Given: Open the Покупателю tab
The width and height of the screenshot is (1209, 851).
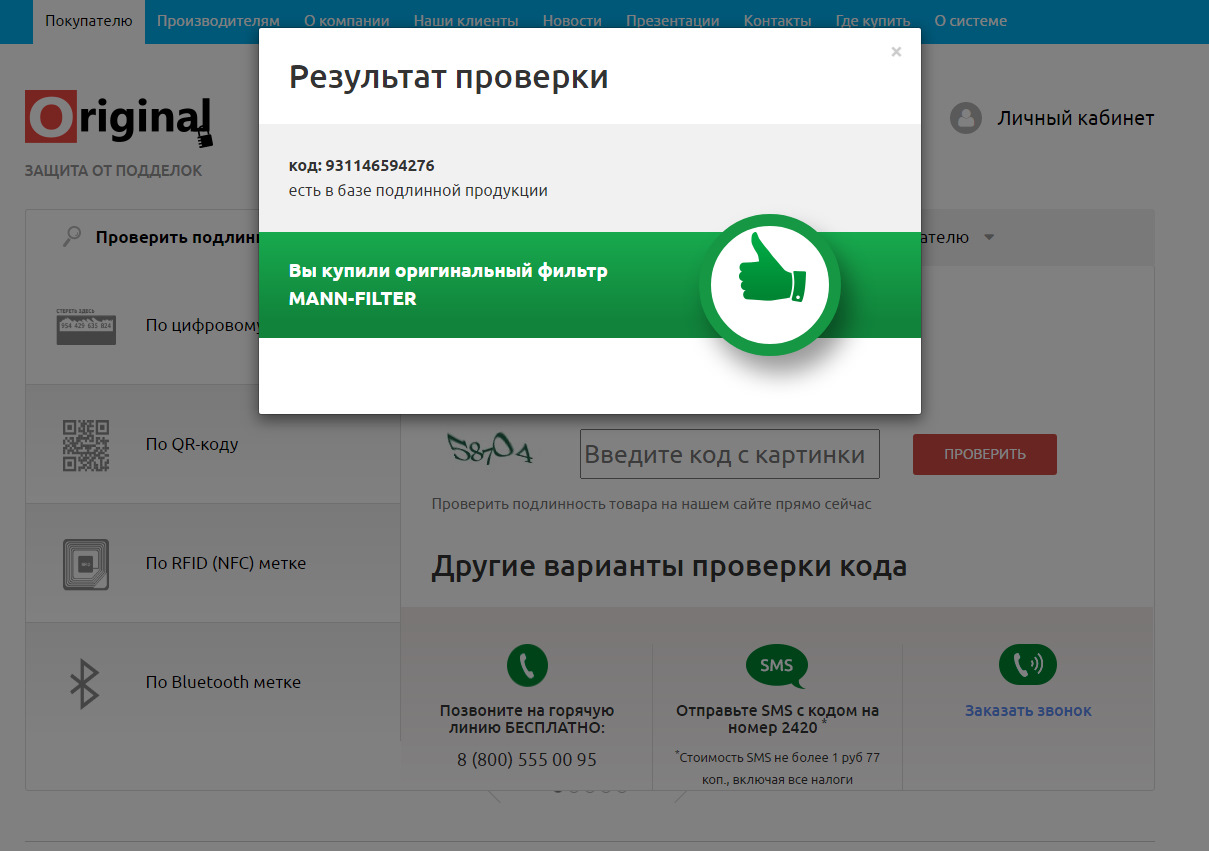Looking at the screenshot, I should tap(89, 21).
